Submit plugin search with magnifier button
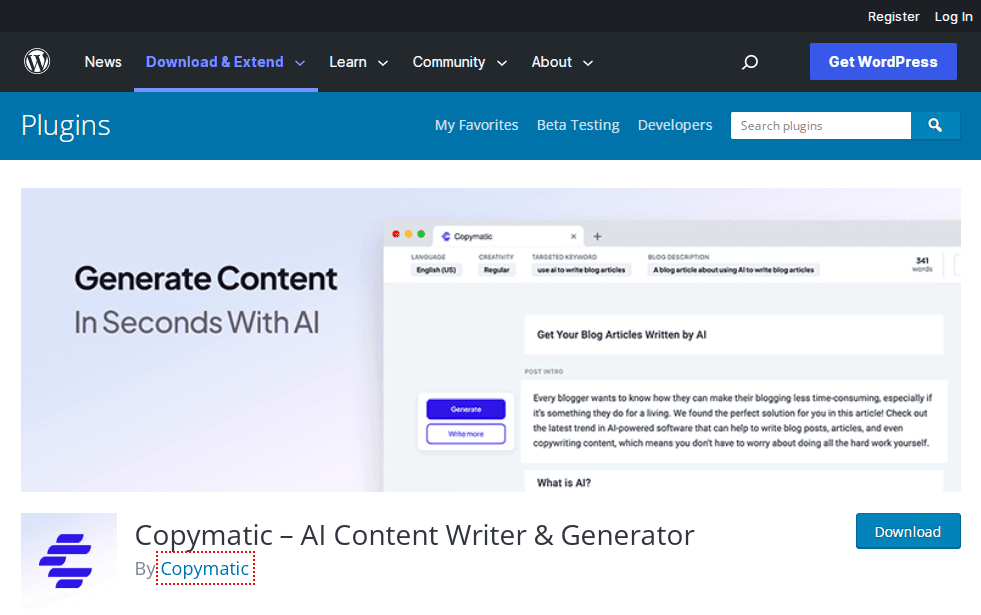Screen dimensions: 981x615 tap(935, 126)
